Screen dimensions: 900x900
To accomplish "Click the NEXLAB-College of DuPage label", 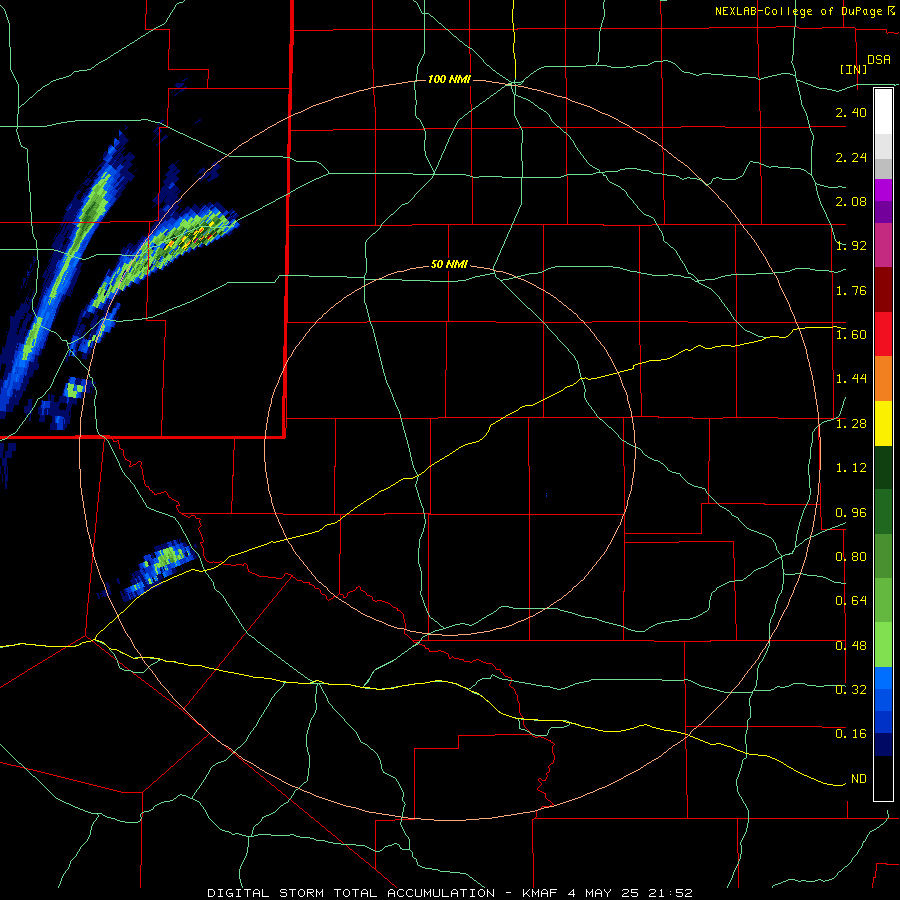I will click(798, 11).
